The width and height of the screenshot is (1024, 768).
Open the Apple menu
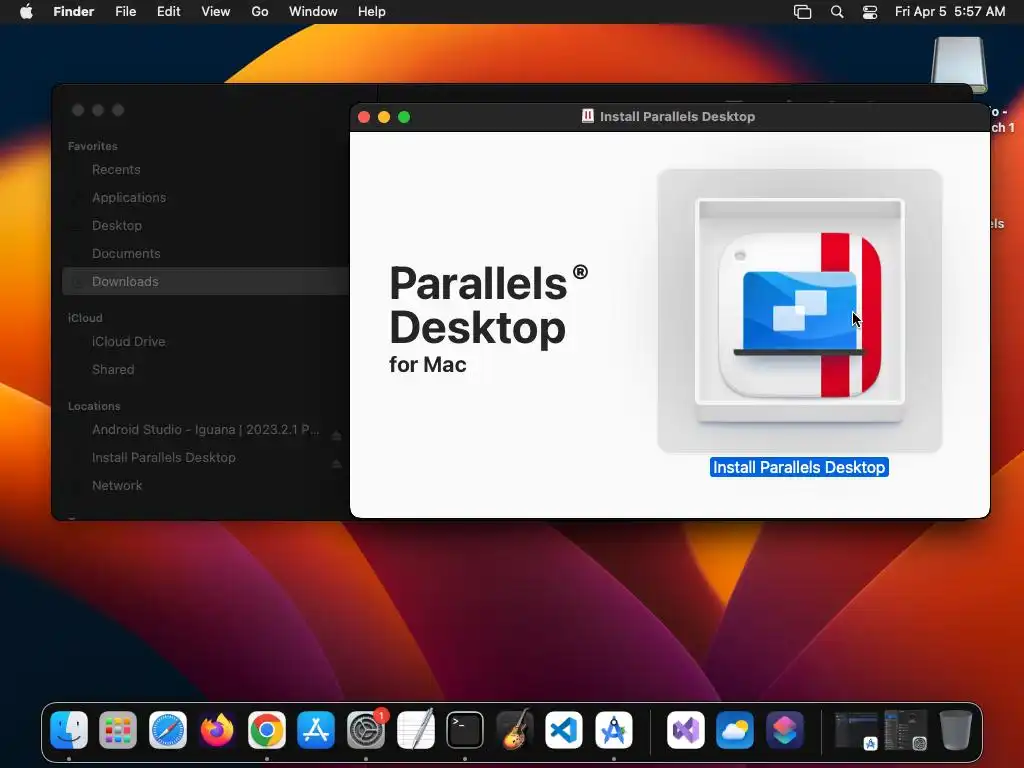(26, 12)
